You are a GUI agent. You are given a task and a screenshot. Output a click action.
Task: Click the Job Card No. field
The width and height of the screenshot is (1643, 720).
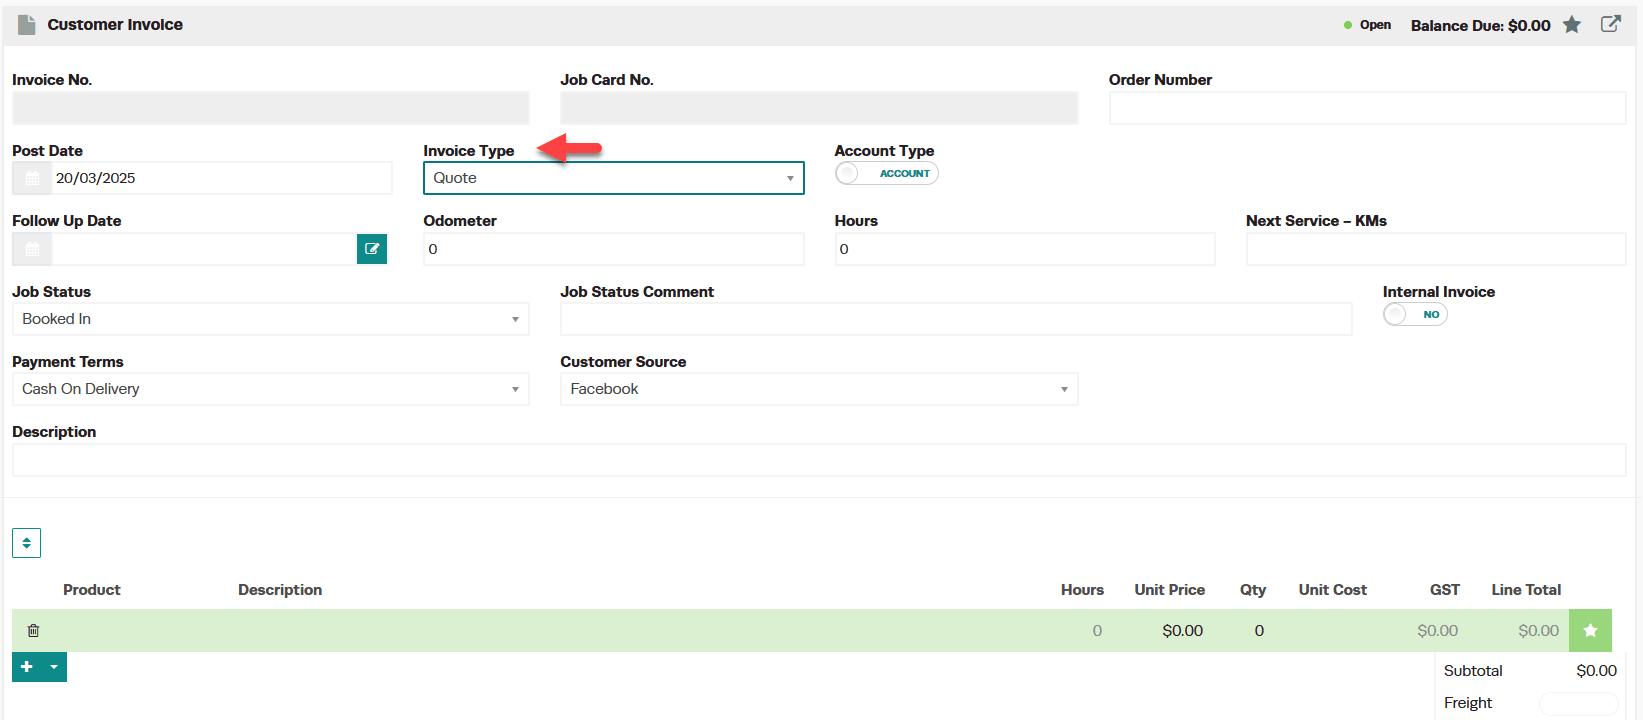click(x=819, y=108)
